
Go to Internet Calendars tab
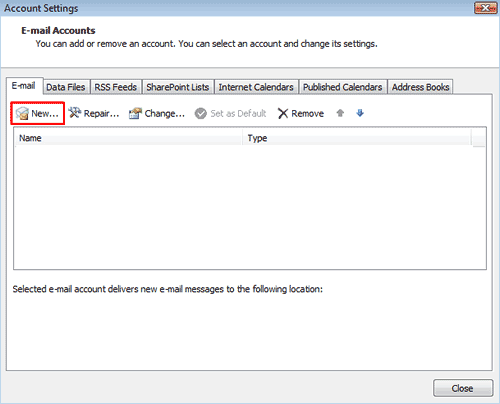point(256,87)
